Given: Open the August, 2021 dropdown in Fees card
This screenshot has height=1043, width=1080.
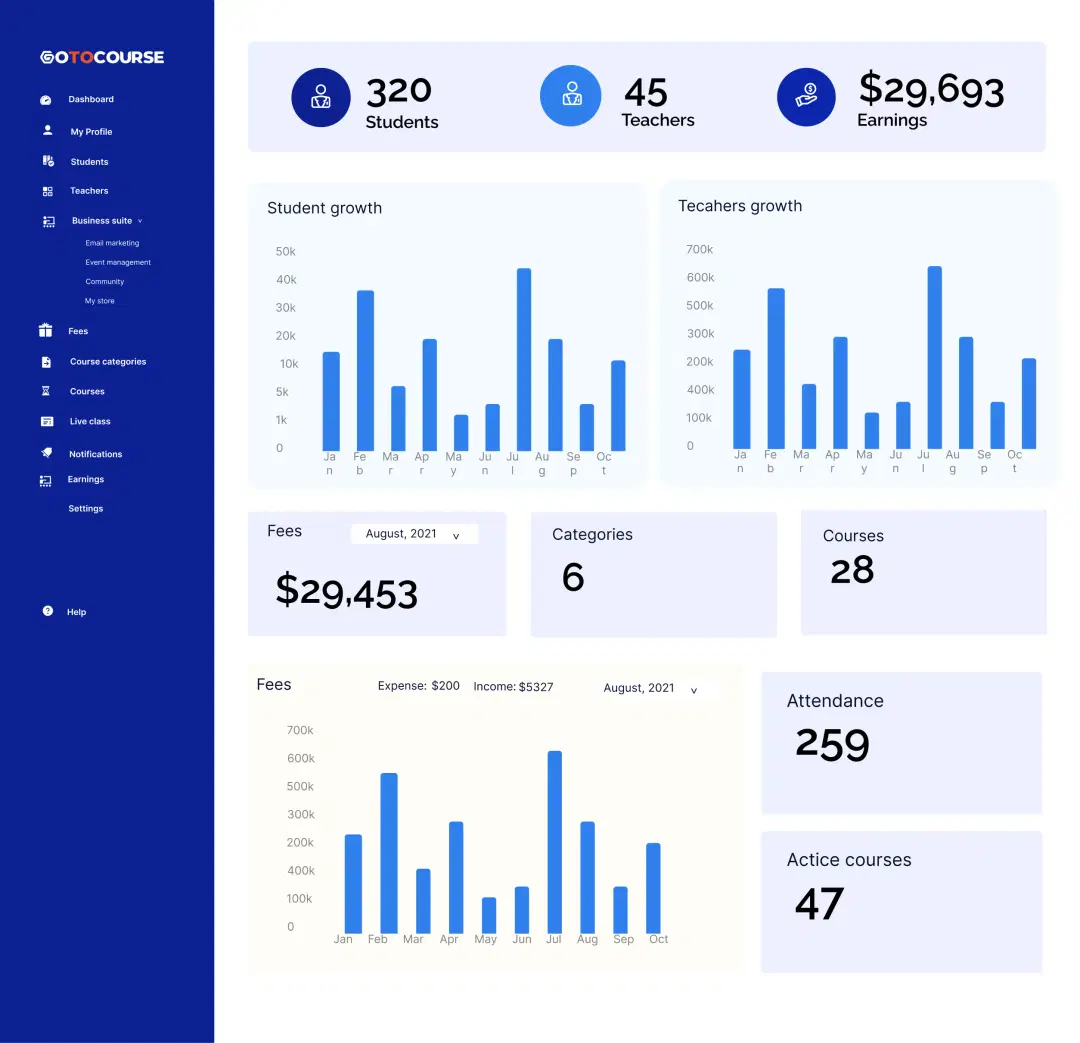Looking at the screenshot, I should (x=414, y=534).
